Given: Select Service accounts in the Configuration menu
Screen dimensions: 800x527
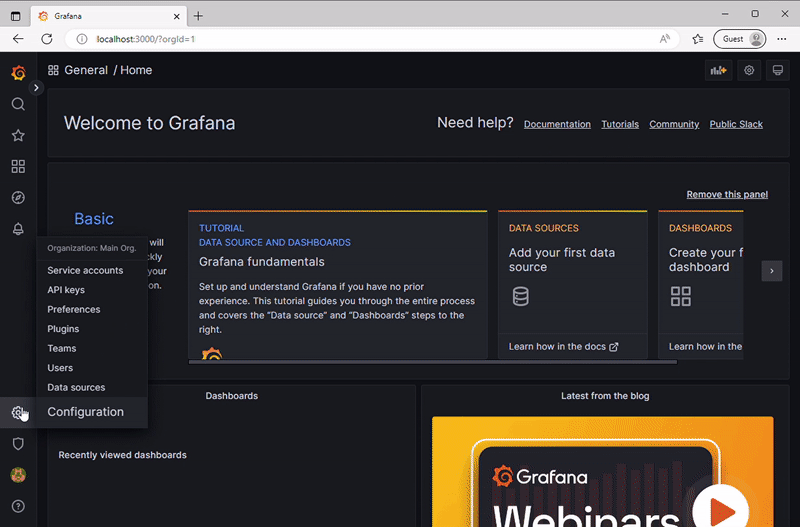Looking at the screenshot, I should [x=85, y=270].
